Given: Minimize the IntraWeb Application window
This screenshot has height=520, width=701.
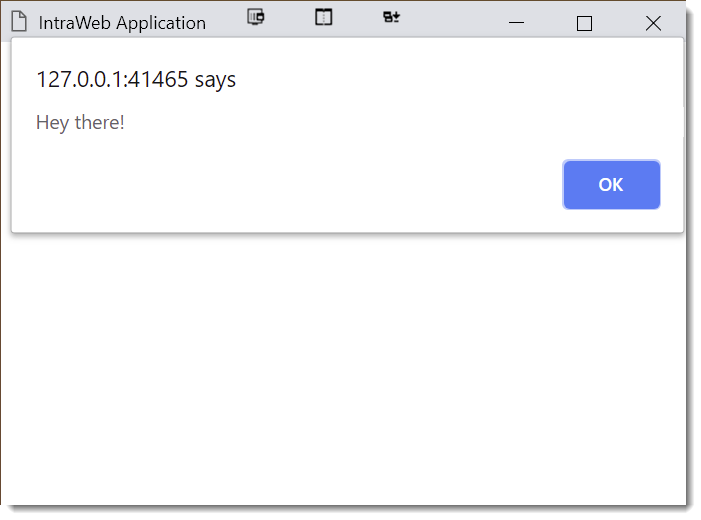Looking at the screenshot, I should pyautogui.click(x=517, y=23).
